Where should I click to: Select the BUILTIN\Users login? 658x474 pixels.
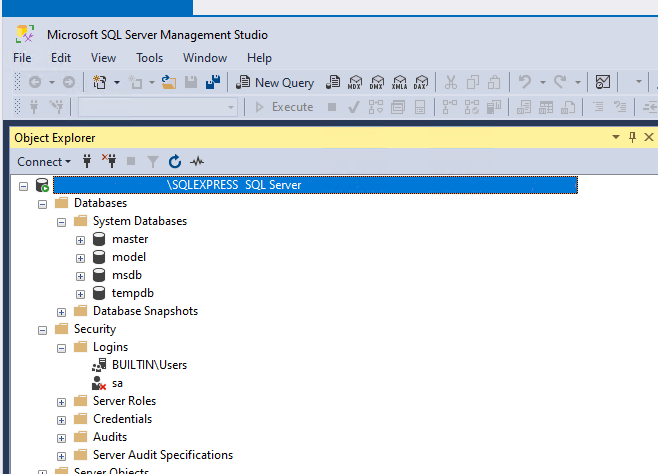[149, 365]
